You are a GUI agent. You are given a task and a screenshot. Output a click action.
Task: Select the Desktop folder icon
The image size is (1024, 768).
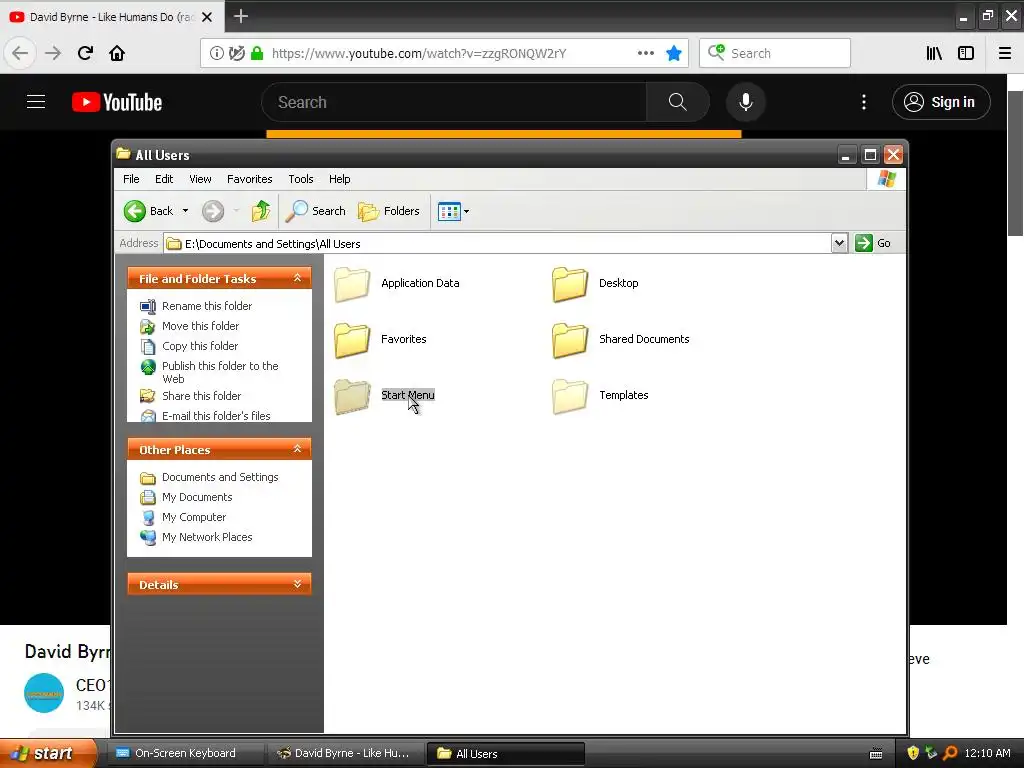click(x=570, y=284)
